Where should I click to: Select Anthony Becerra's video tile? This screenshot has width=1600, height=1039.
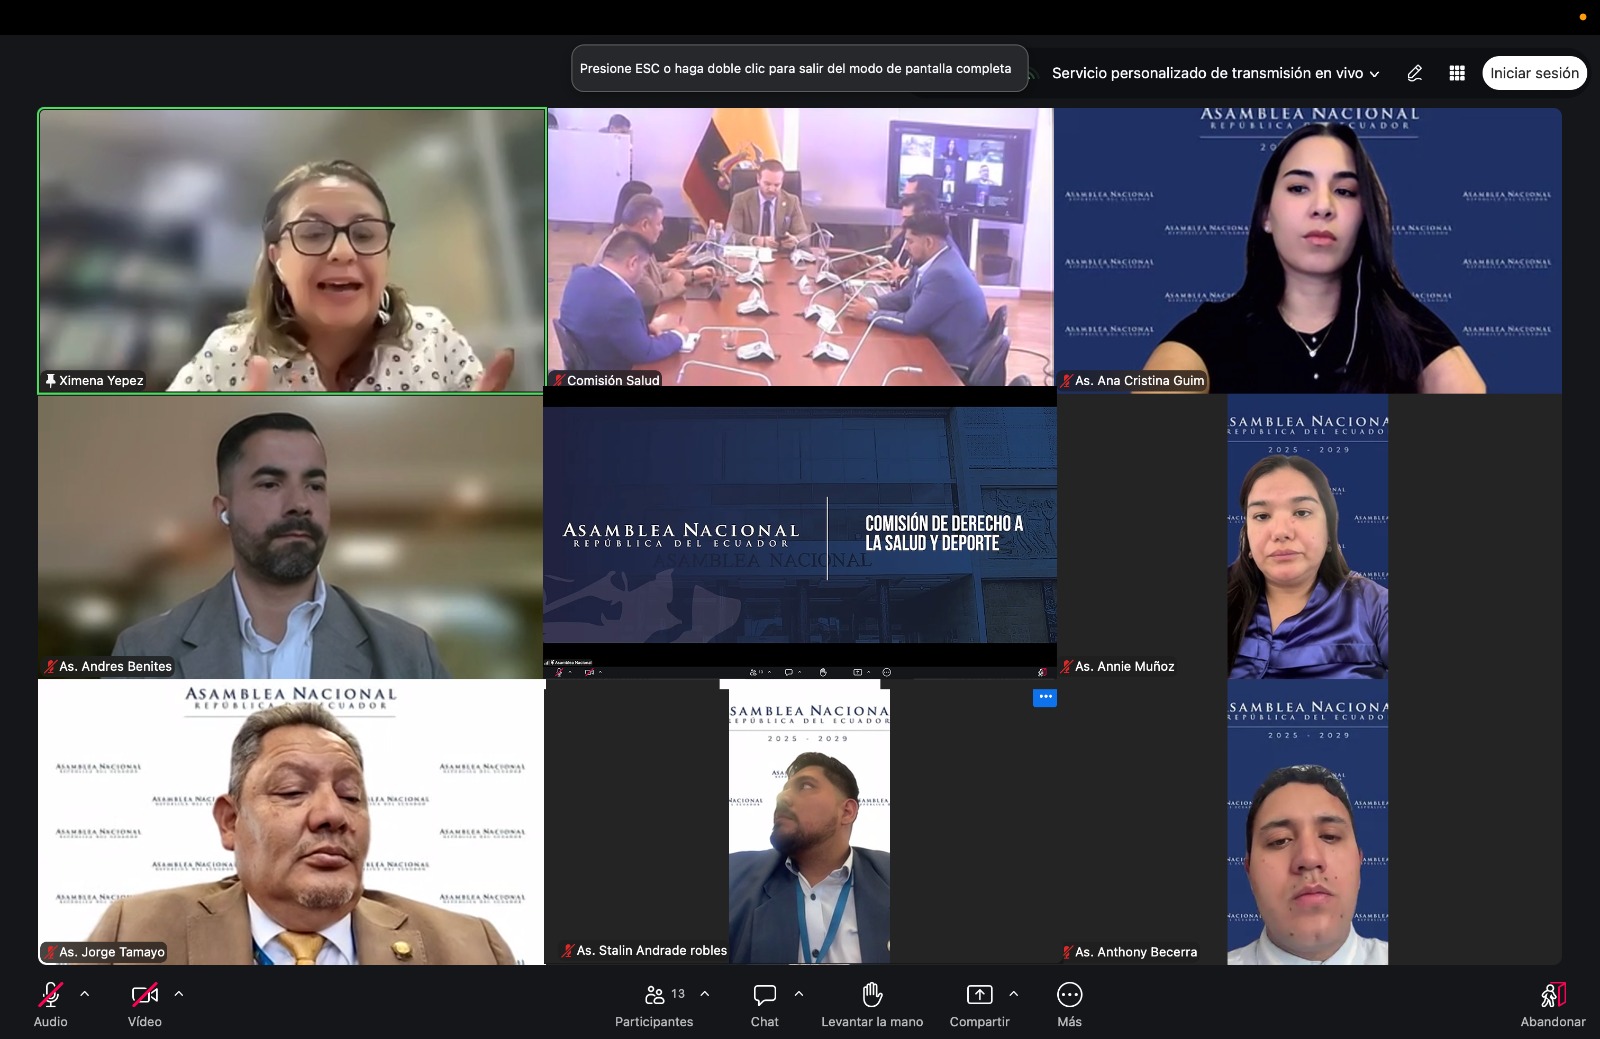(1309, 822)
